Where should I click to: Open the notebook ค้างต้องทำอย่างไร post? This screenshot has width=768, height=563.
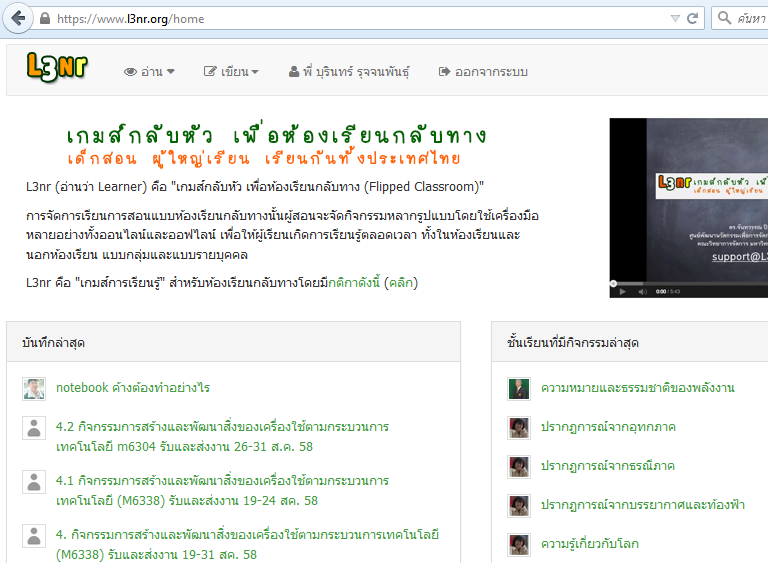pos(133,388)
